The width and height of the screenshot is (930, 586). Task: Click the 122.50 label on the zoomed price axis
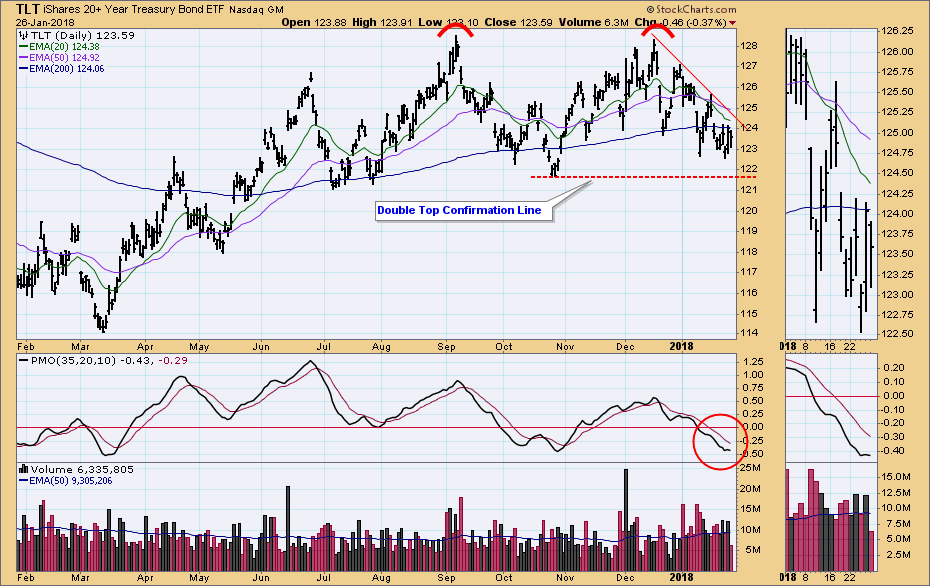(x=897, y=333)
